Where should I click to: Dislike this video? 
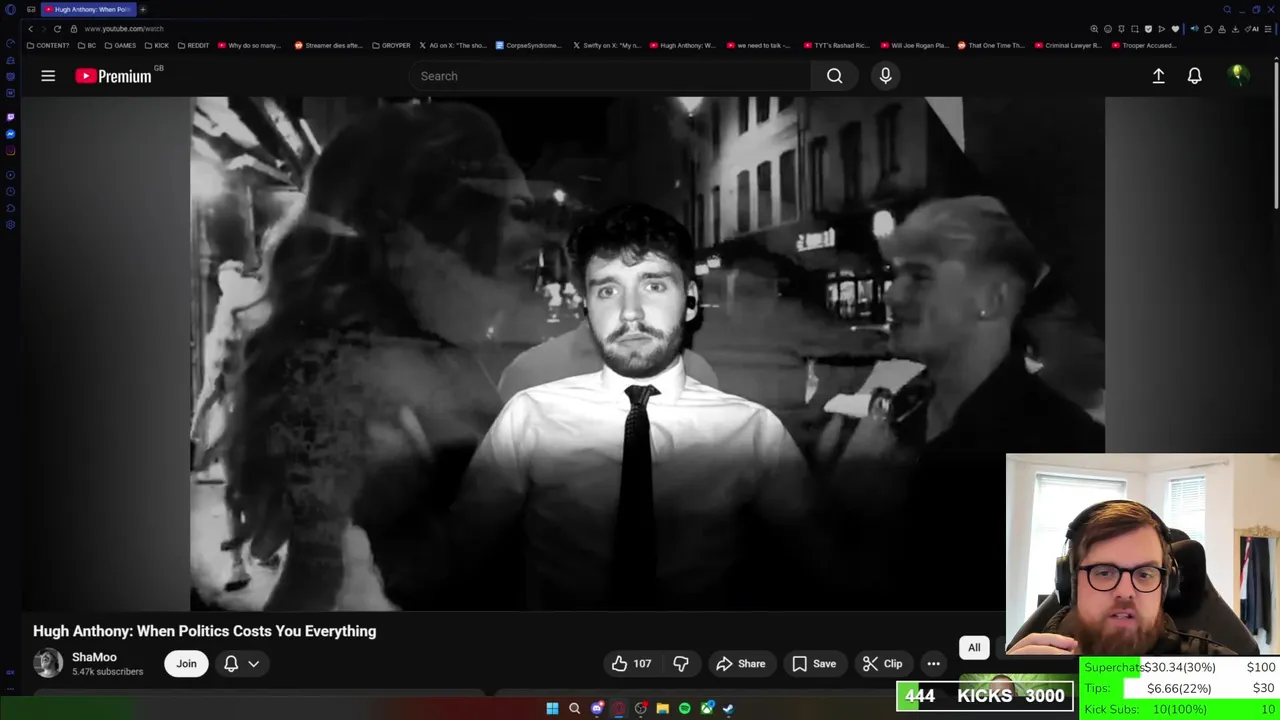pos(681,663)
